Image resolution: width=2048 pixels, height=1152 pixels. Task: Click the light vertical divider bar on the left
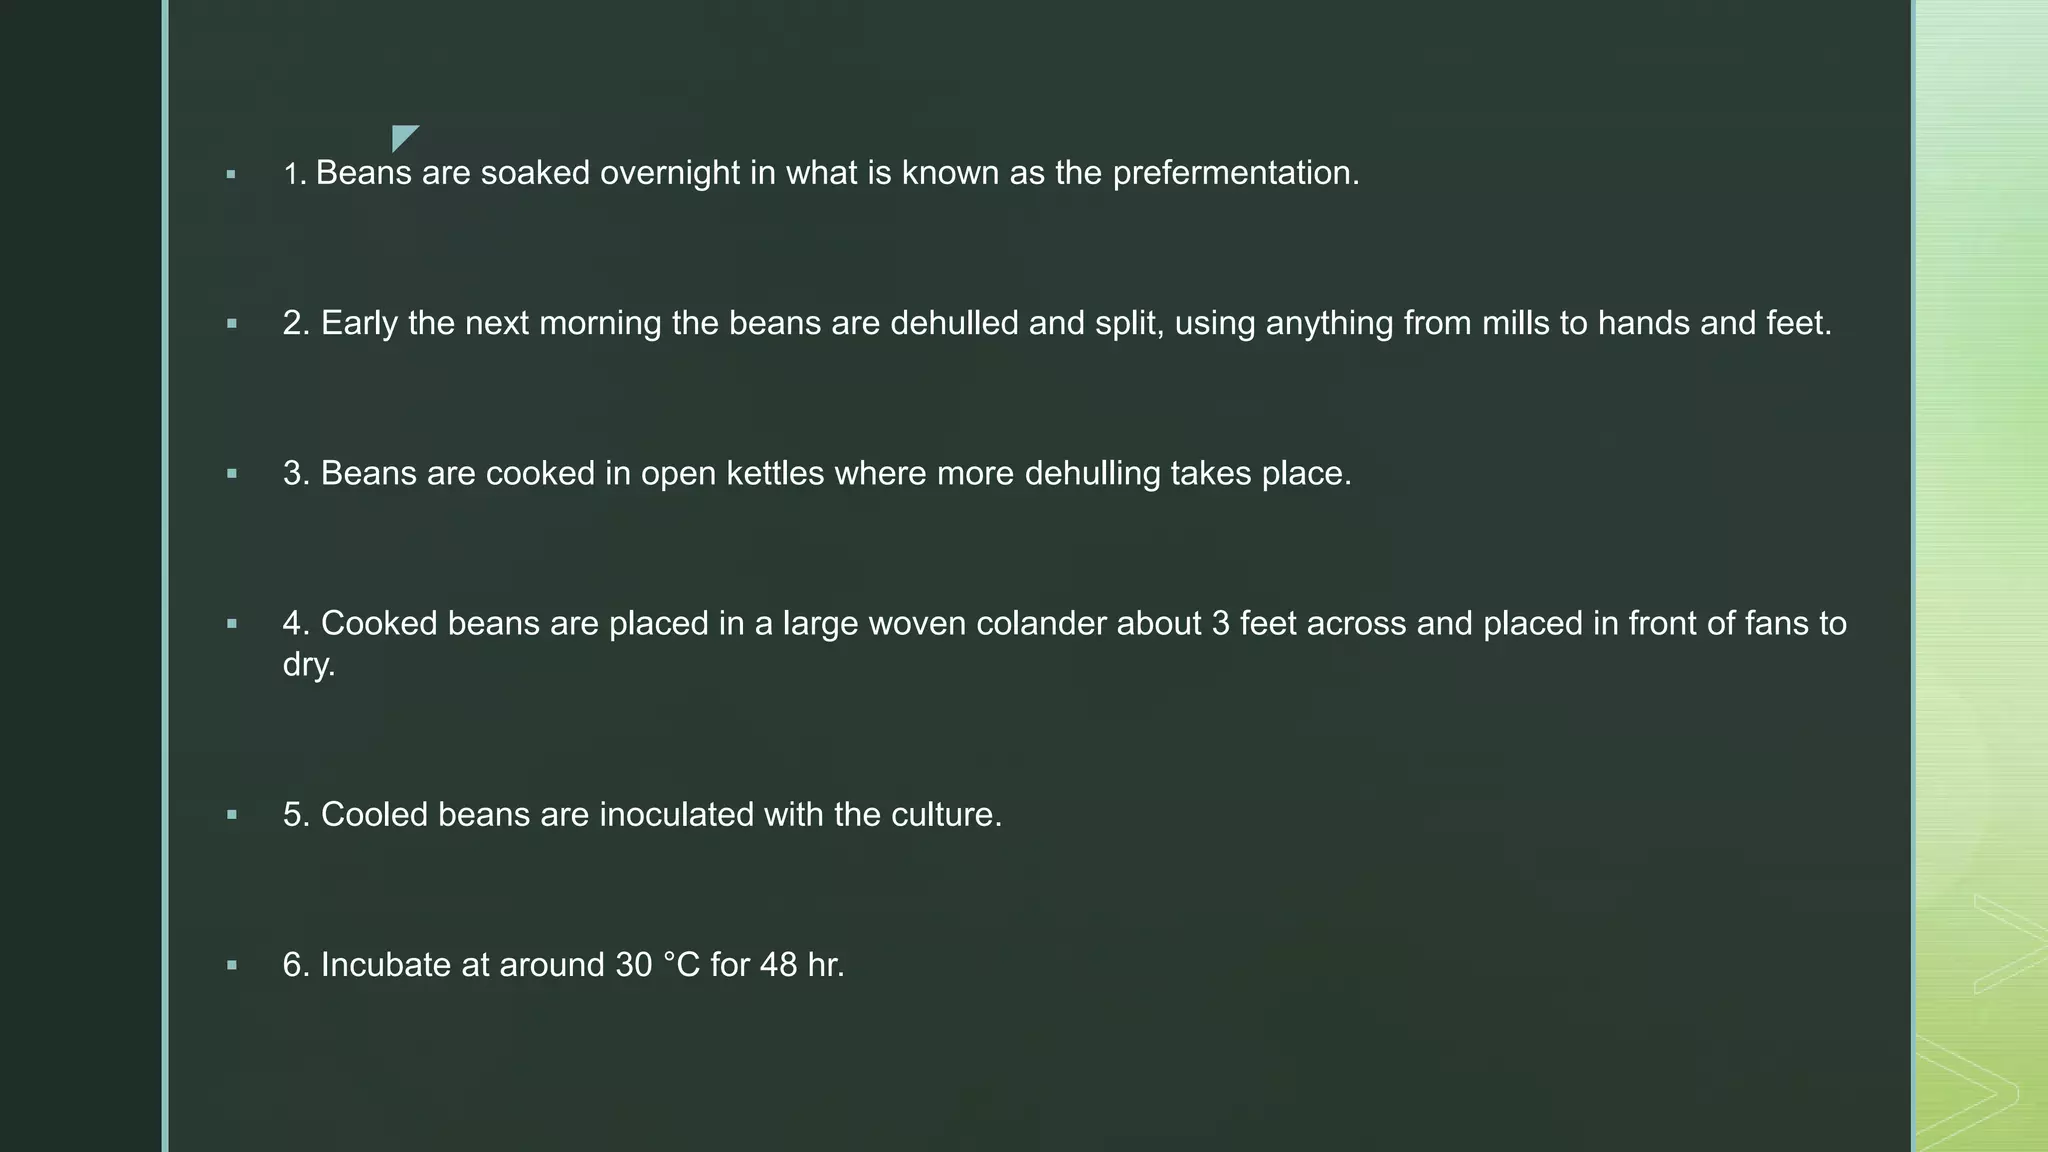point(165,576)
